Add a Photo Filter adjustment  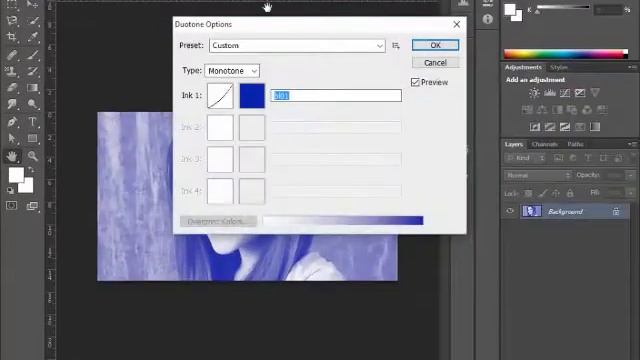click(571, 110)
